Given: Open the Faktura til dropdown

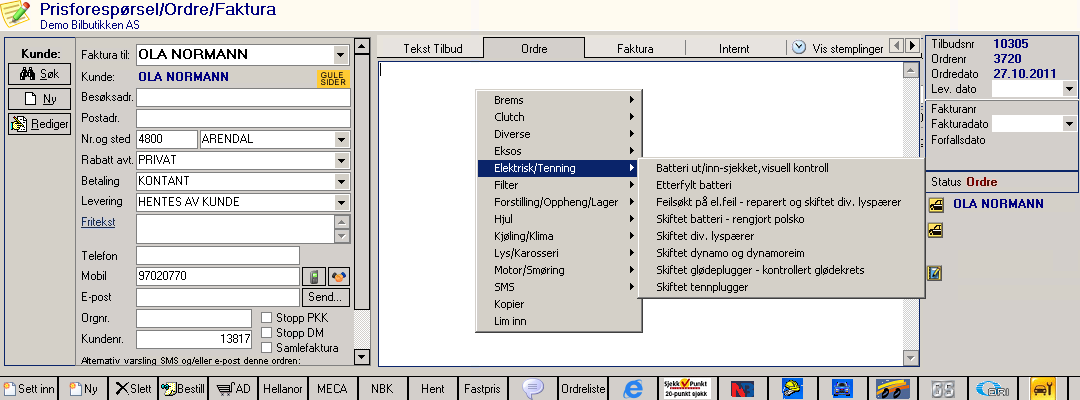Looking at the screenshot, I should [x=341, y=54].
